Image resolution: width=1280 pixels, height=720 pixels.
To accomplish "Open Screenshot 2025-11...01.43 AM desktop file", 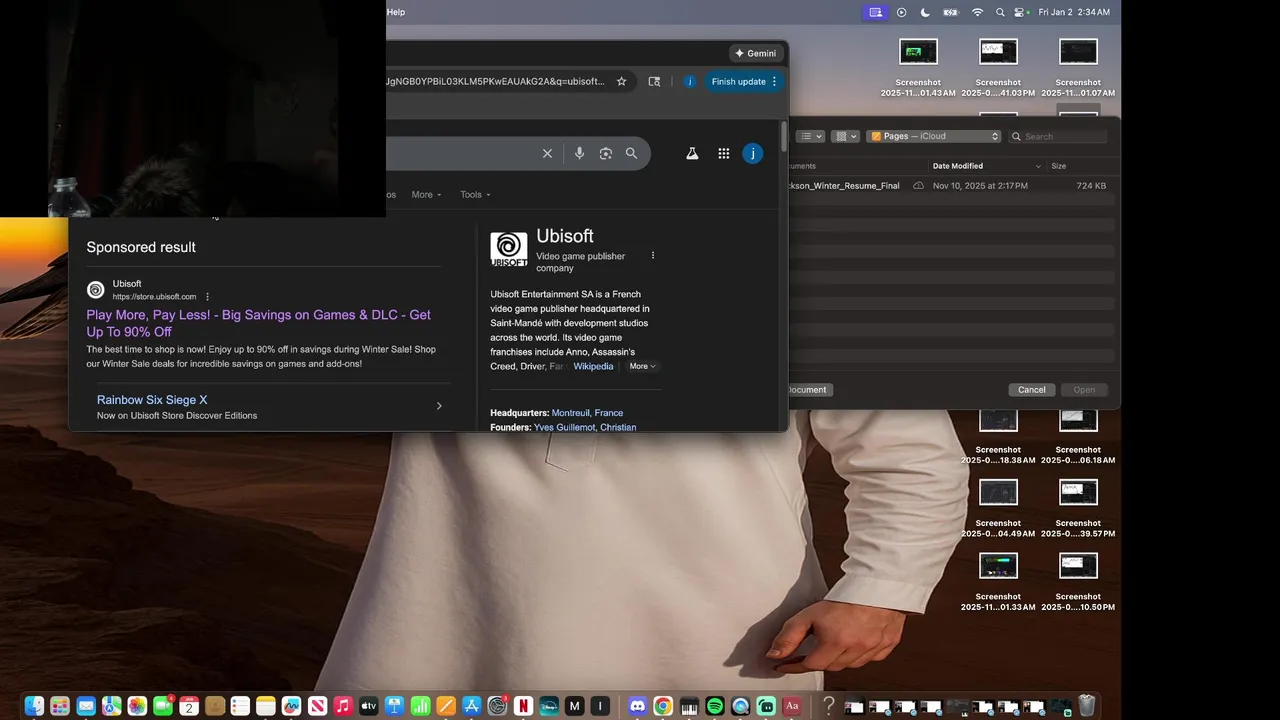I will [918, 68].
